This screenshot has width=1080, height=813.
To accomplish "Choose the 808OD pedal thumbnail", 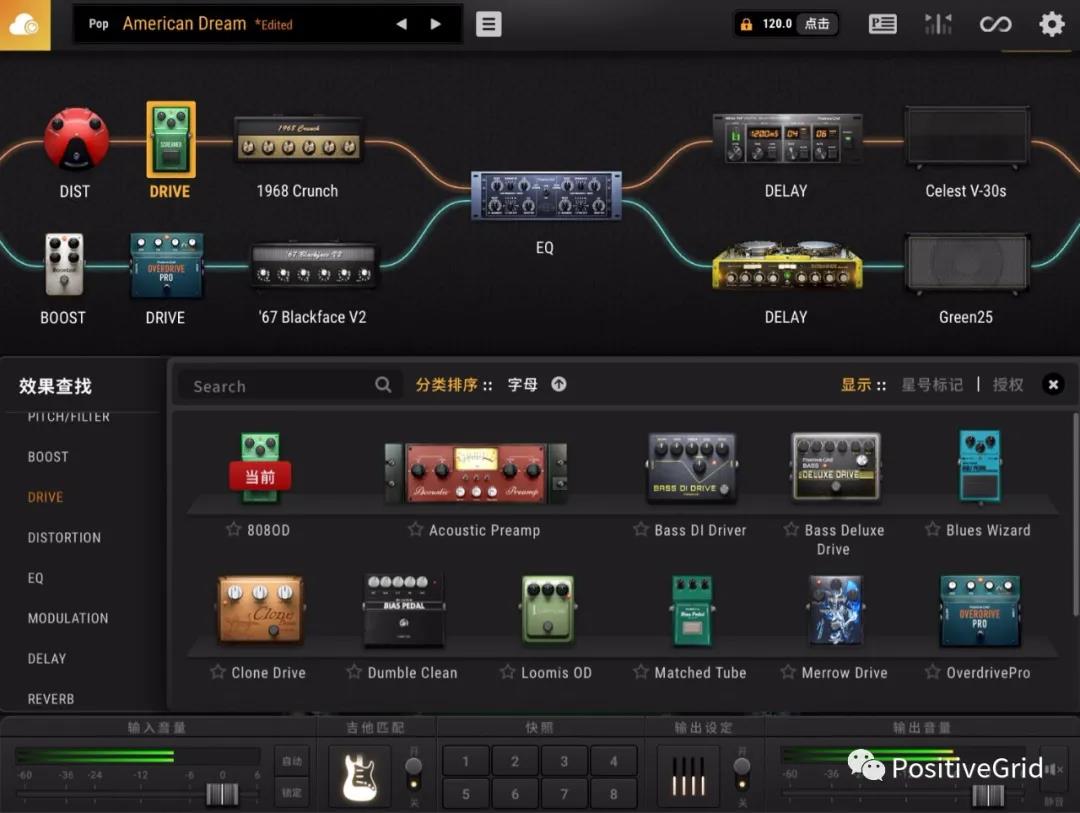I will 260,469.
